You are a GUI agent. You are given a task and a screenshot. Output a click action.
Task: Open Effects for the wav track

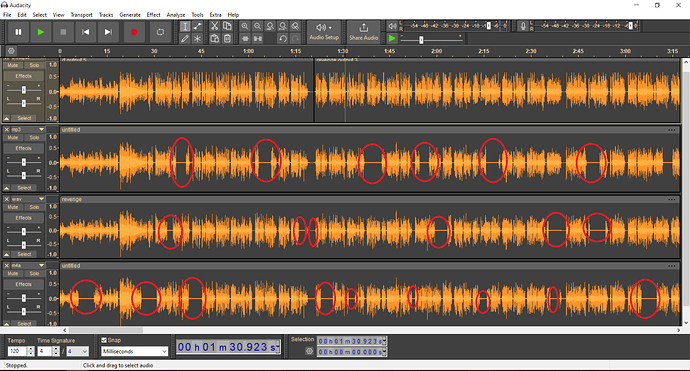24,218
